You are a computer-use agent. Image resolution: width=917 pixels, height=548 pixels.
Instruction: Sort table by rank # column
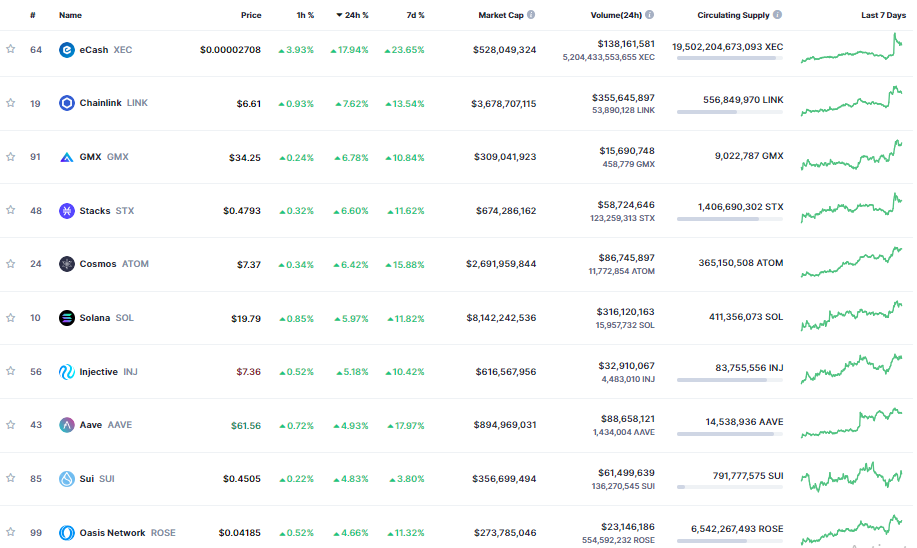[33, 15]
